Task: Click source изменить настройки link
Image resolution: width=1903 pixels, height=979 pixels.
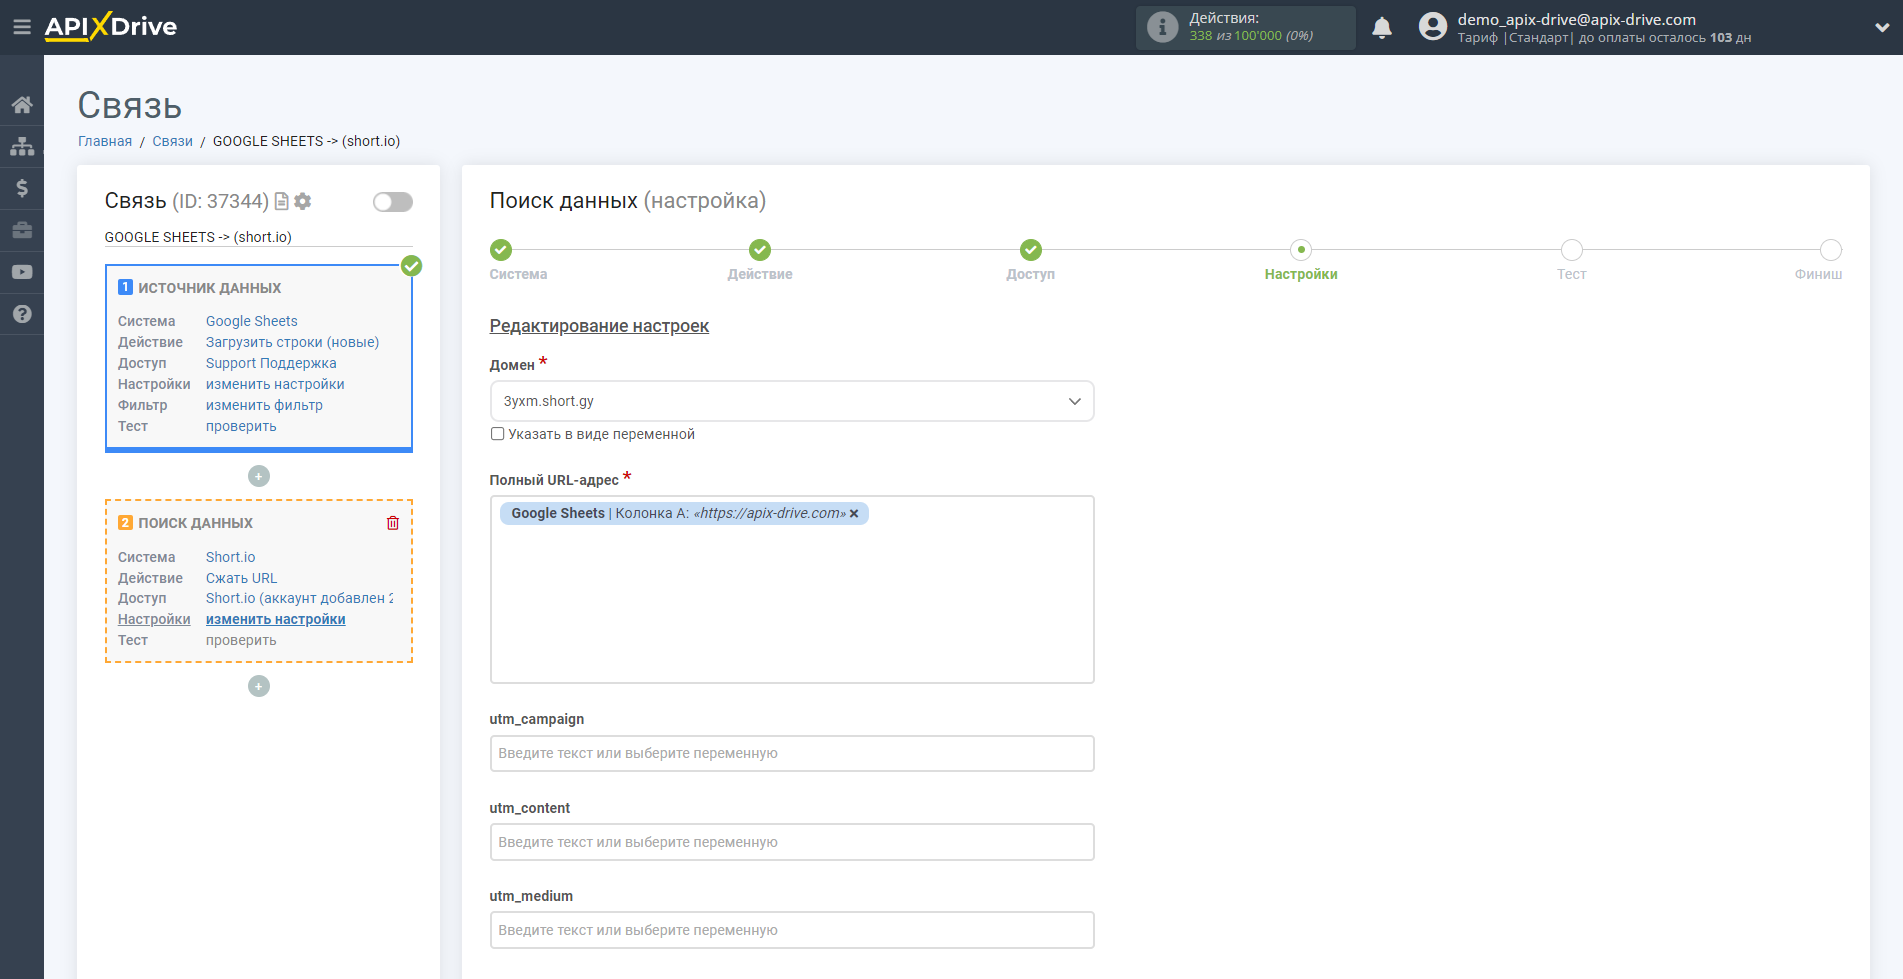Action: [275, 384]
